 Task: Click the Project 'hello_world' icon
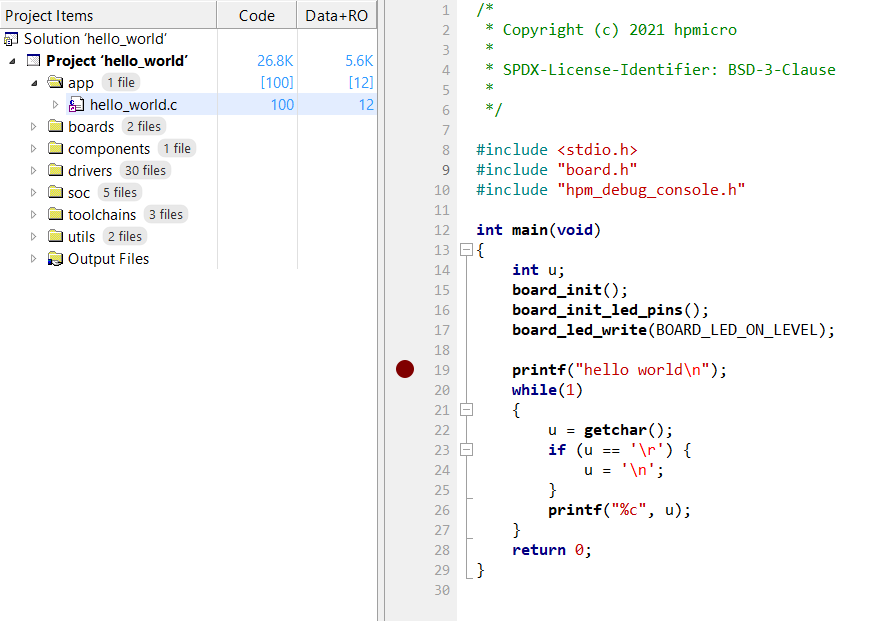34,61
